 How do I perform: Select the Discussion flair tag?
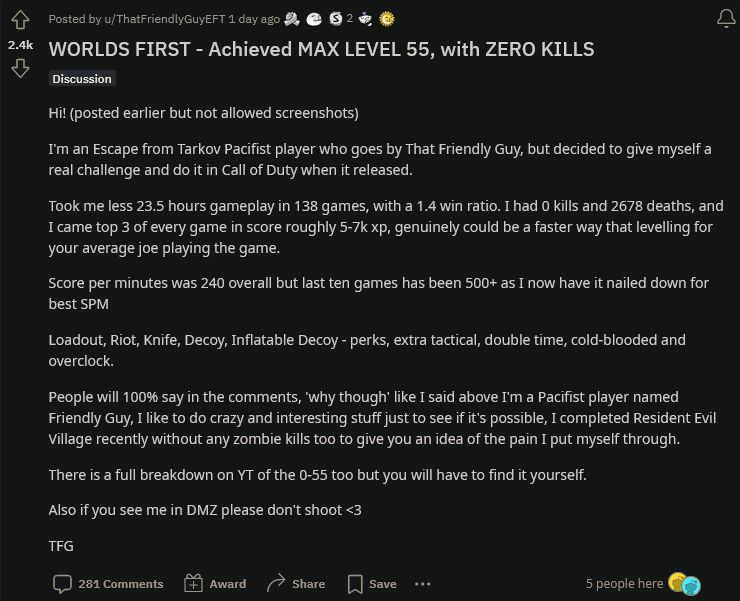tap(82, 79)
